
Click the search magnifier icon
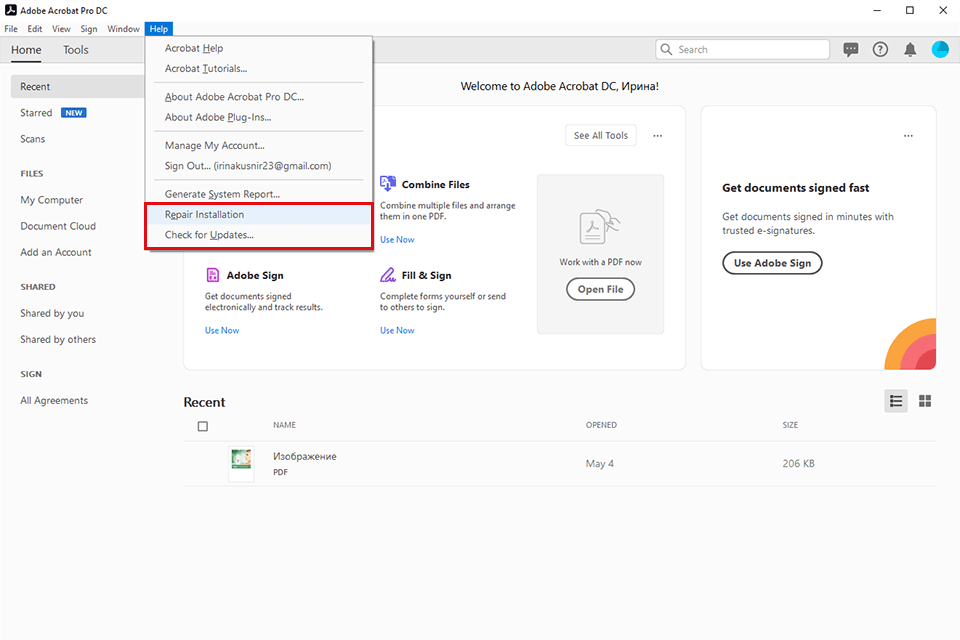[x=666, y=49]
